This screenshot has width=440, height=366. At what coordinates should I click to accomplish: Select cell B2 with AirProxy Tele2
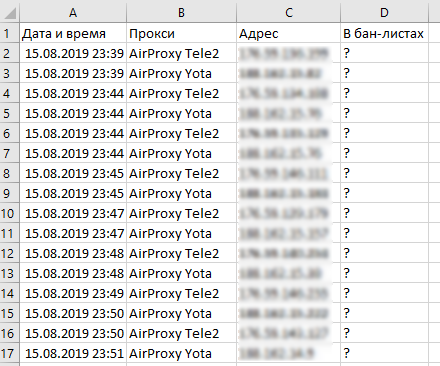[181, 53]
